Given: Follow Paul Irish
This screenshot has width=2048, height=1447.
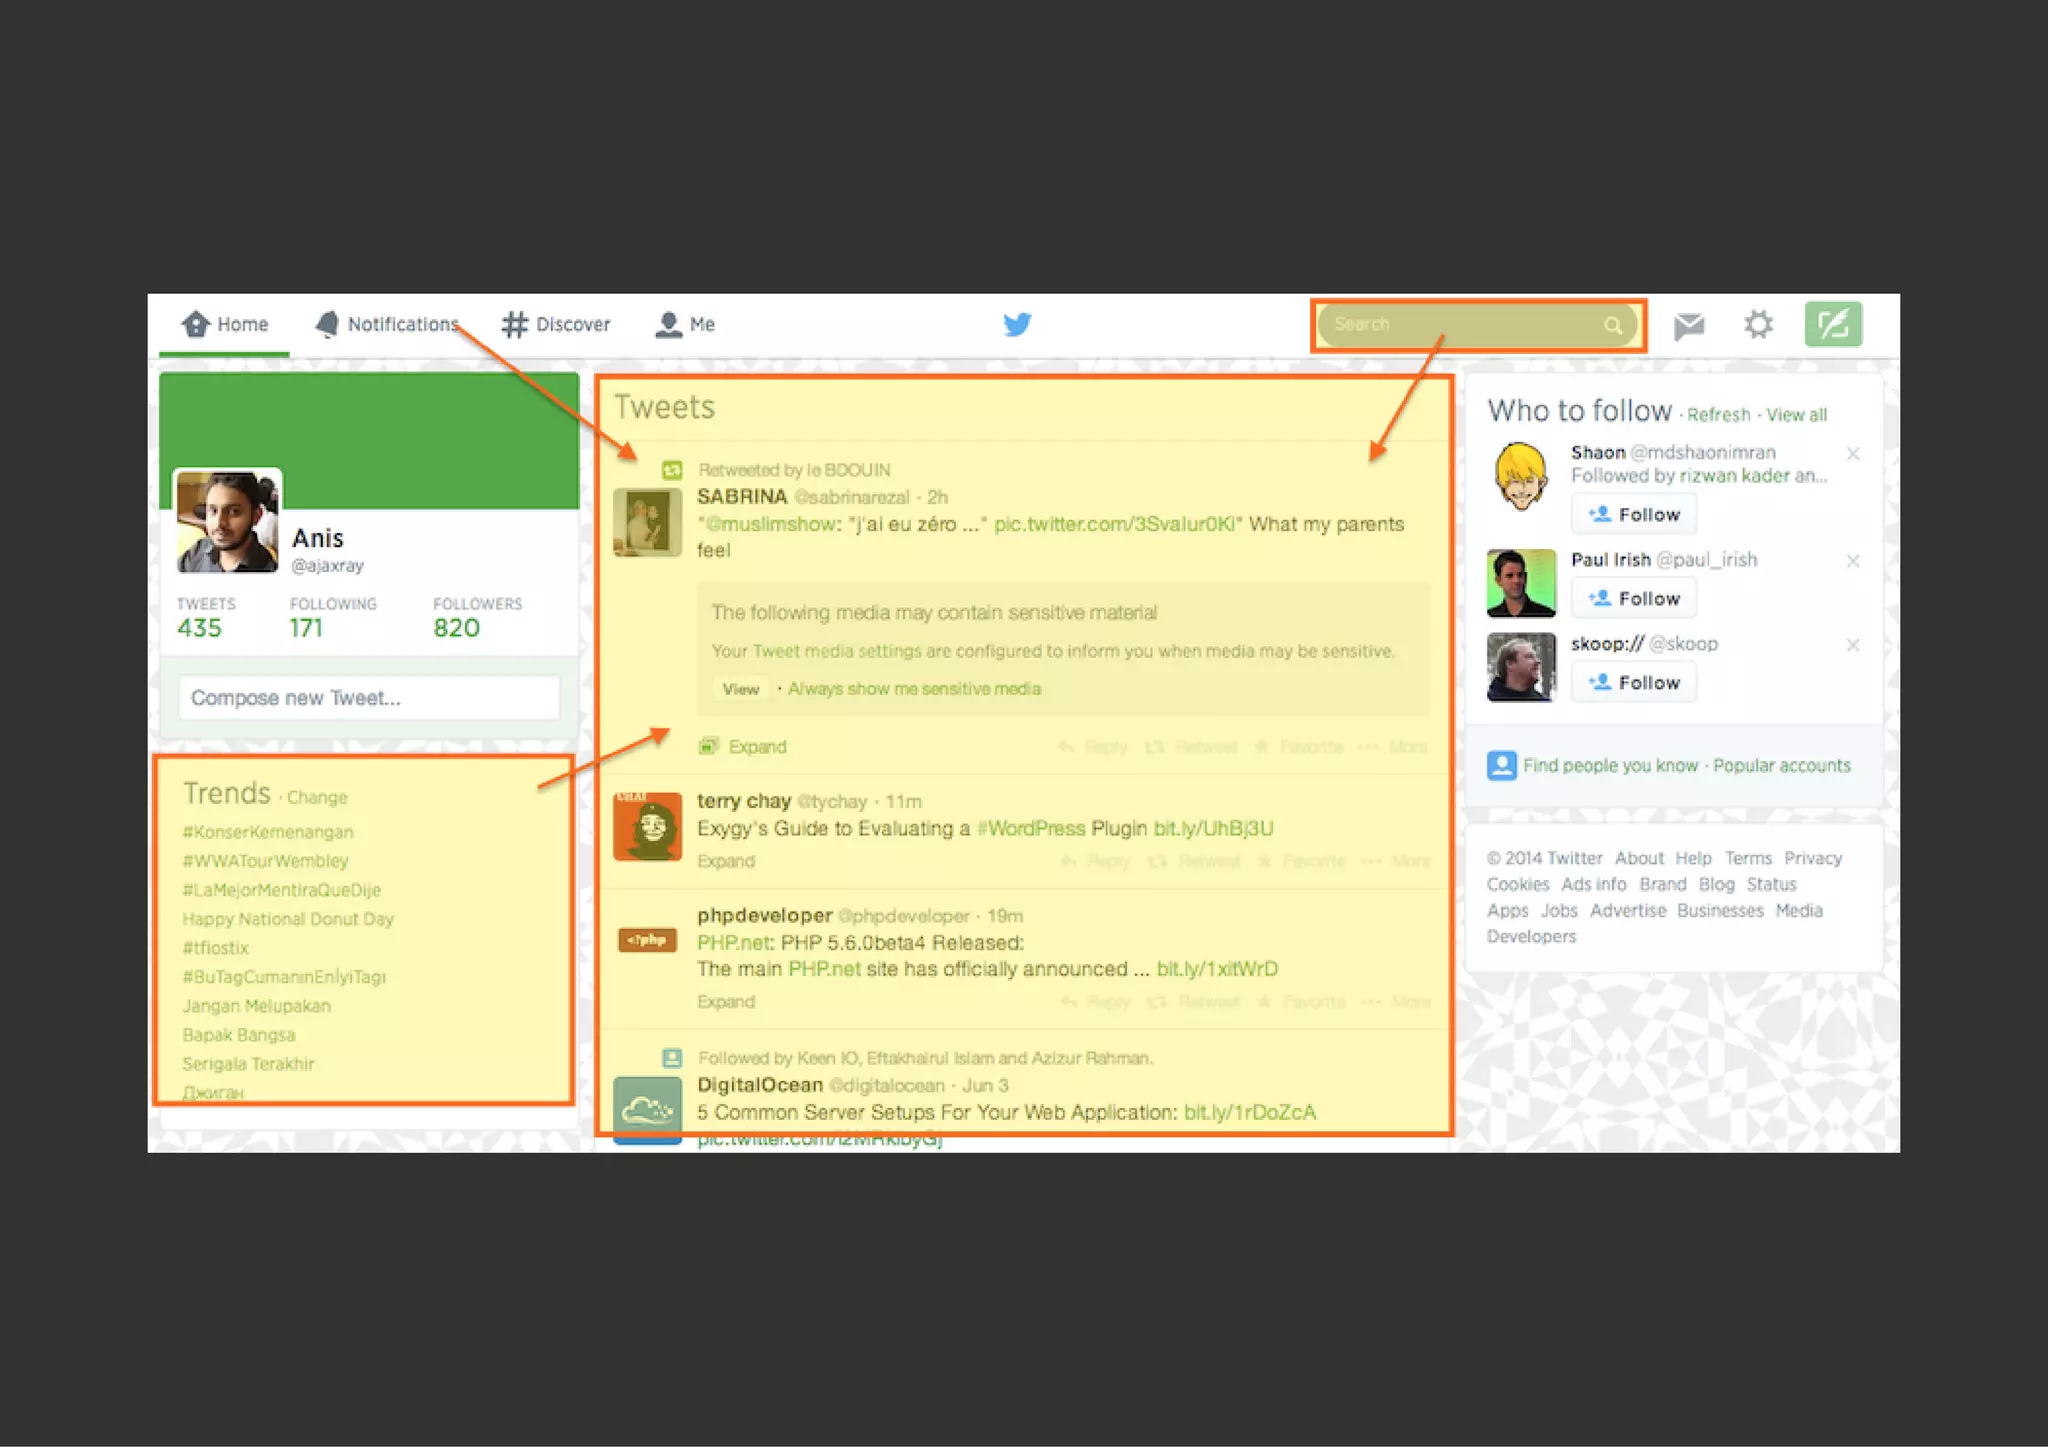Looking at the screenshot, I should coord(1633,598).
